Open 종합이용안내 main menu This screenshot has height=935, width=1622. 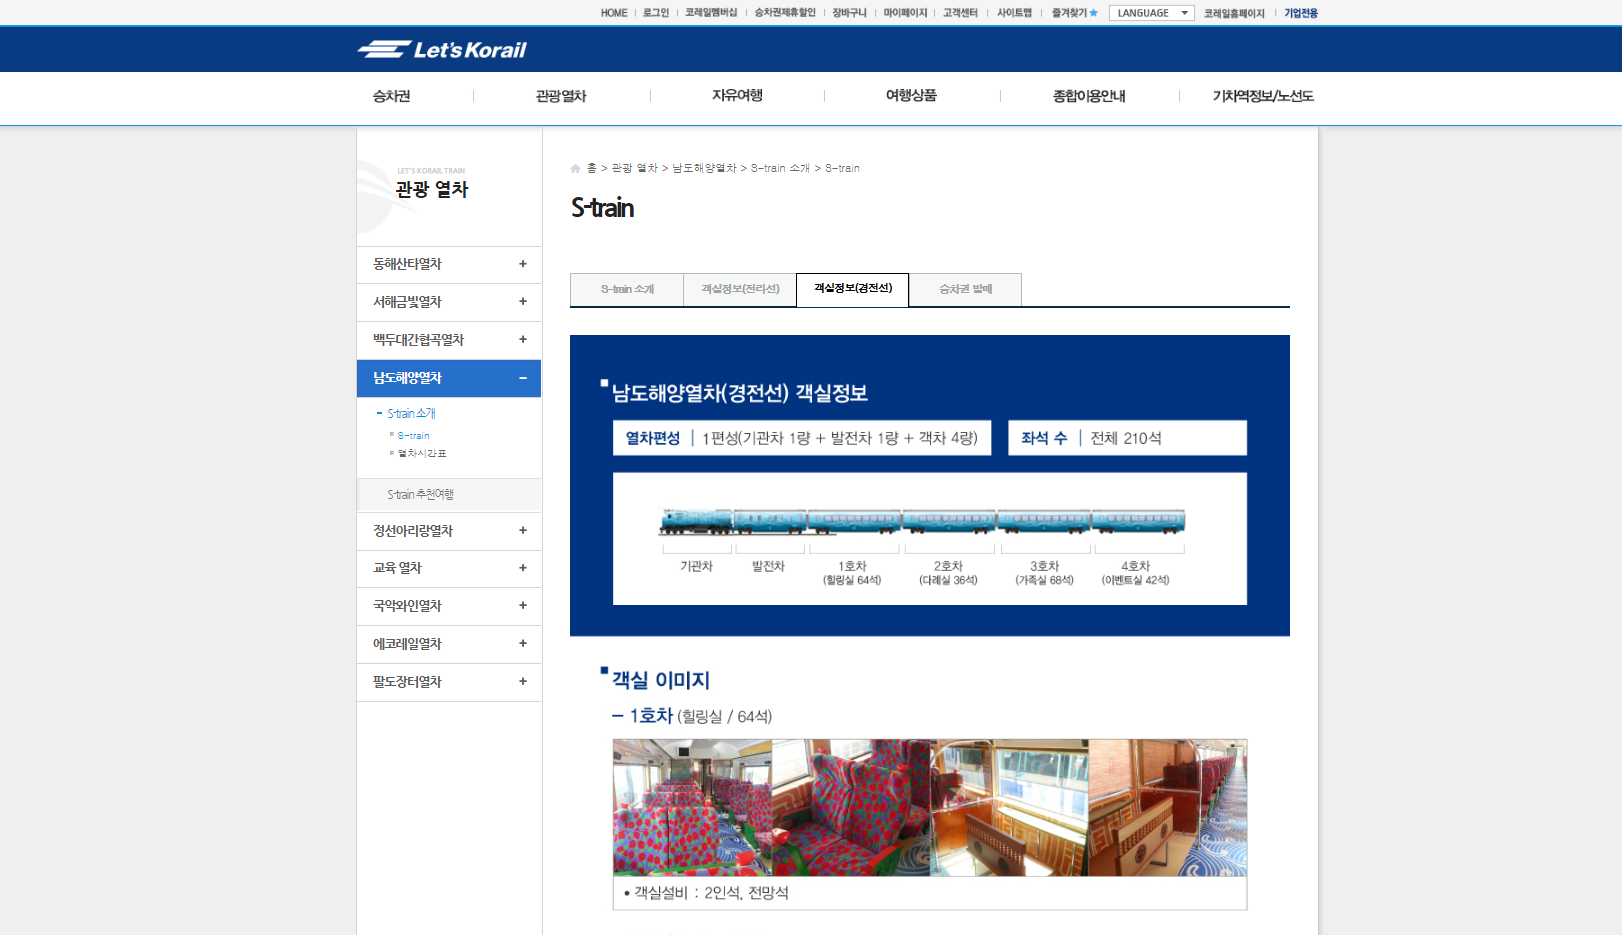[1089, 96]
